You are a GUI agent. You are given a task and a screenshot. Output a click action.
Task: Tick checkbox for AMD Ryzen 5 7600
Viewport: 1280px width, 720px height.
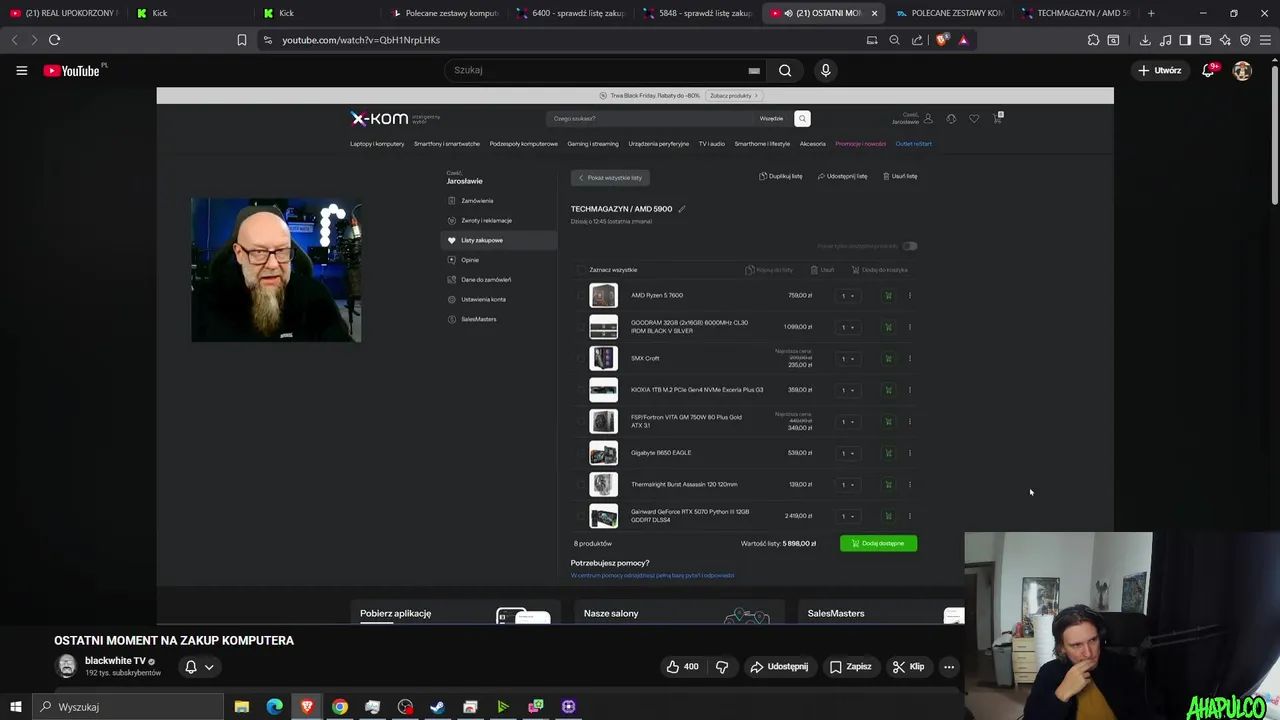[580, 295]
